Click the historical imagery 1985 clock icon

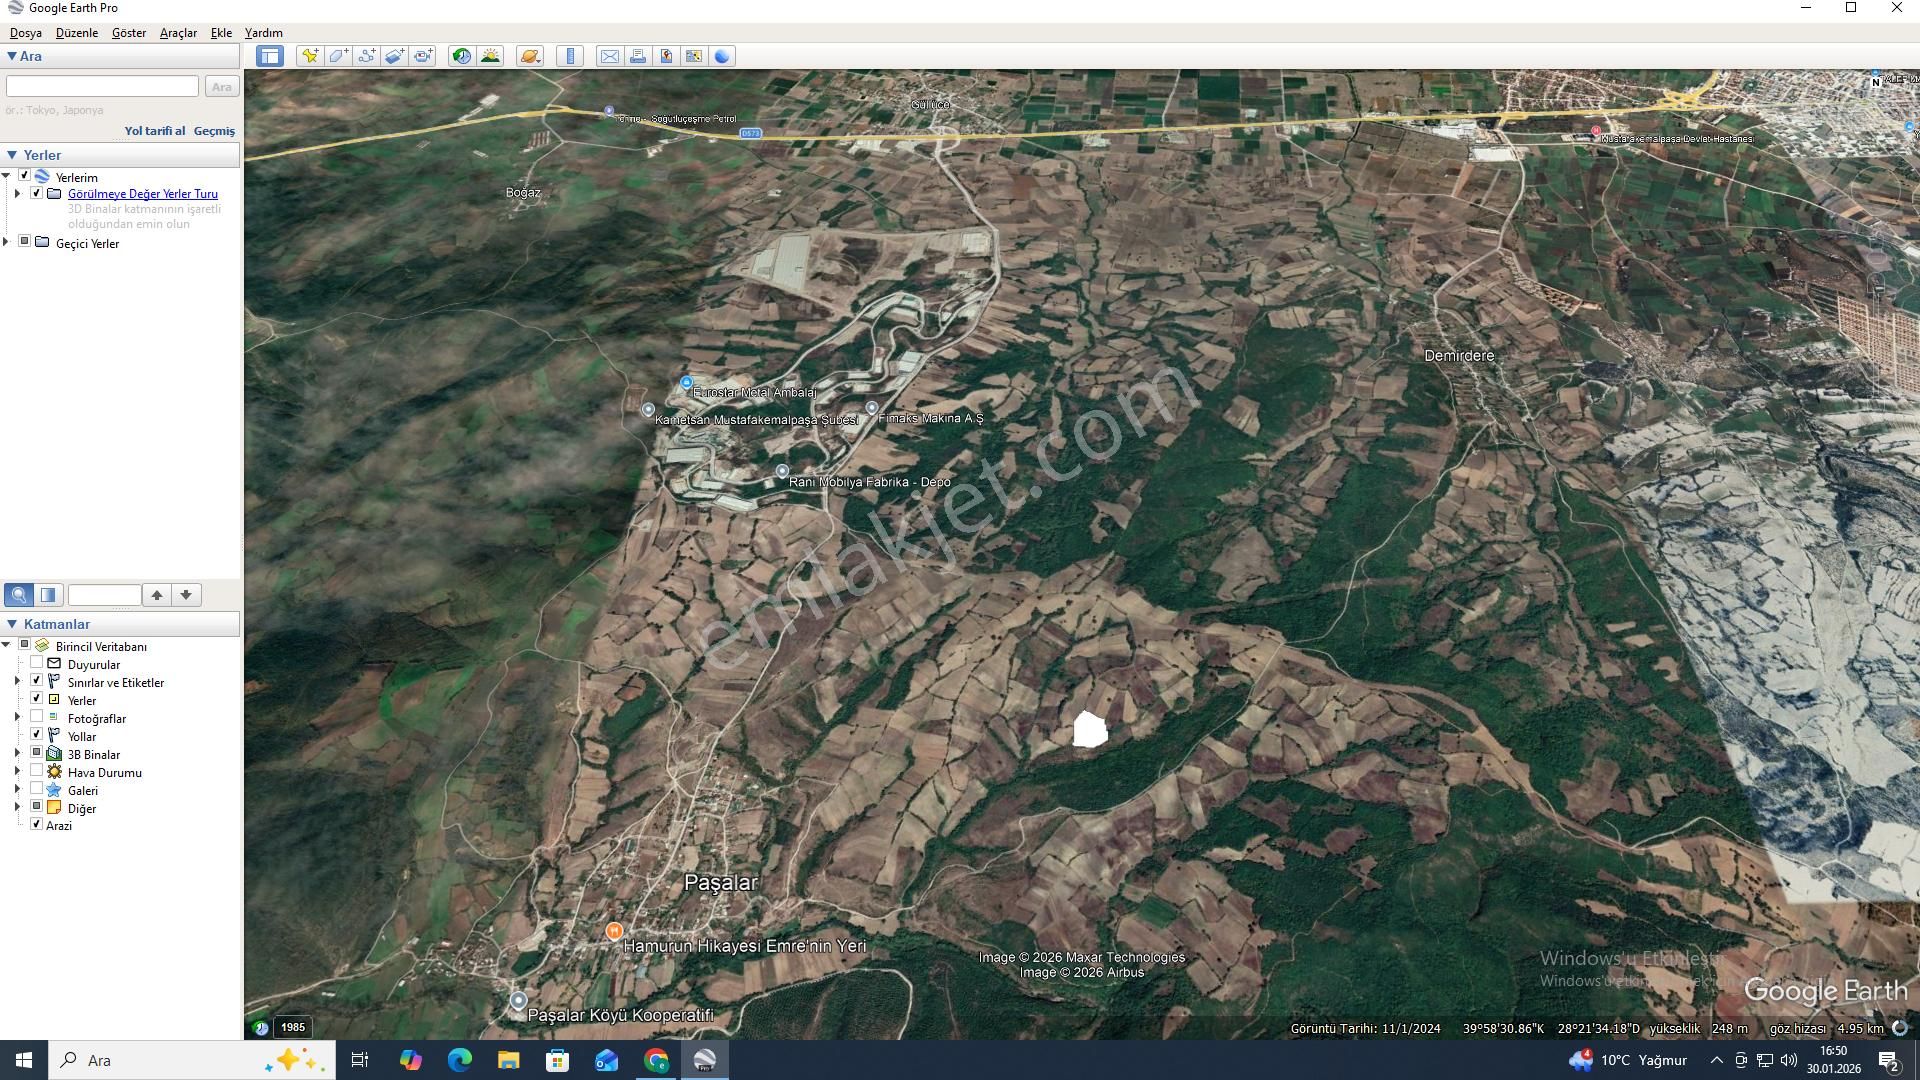[261, 1027]
